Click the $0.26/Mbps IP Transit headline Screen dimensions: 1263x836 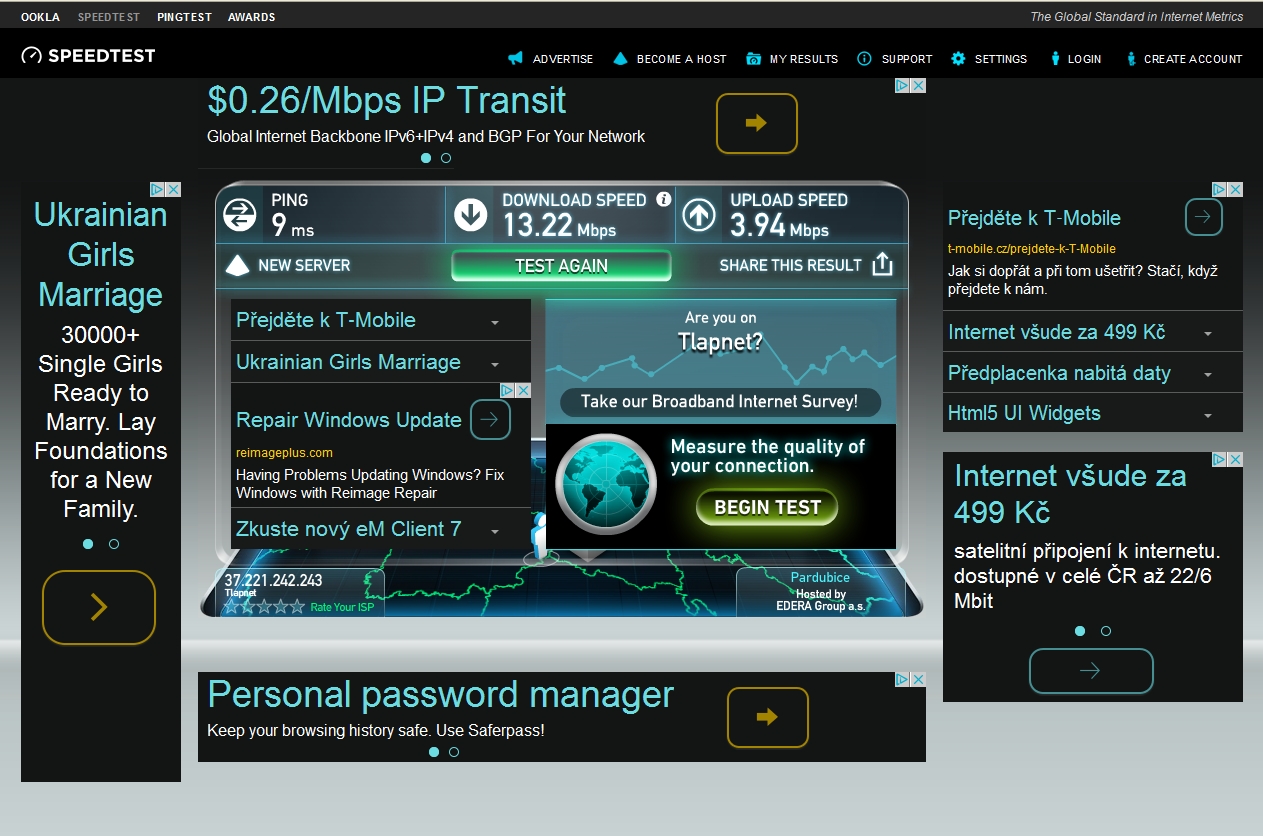click(x=387, y=100)
